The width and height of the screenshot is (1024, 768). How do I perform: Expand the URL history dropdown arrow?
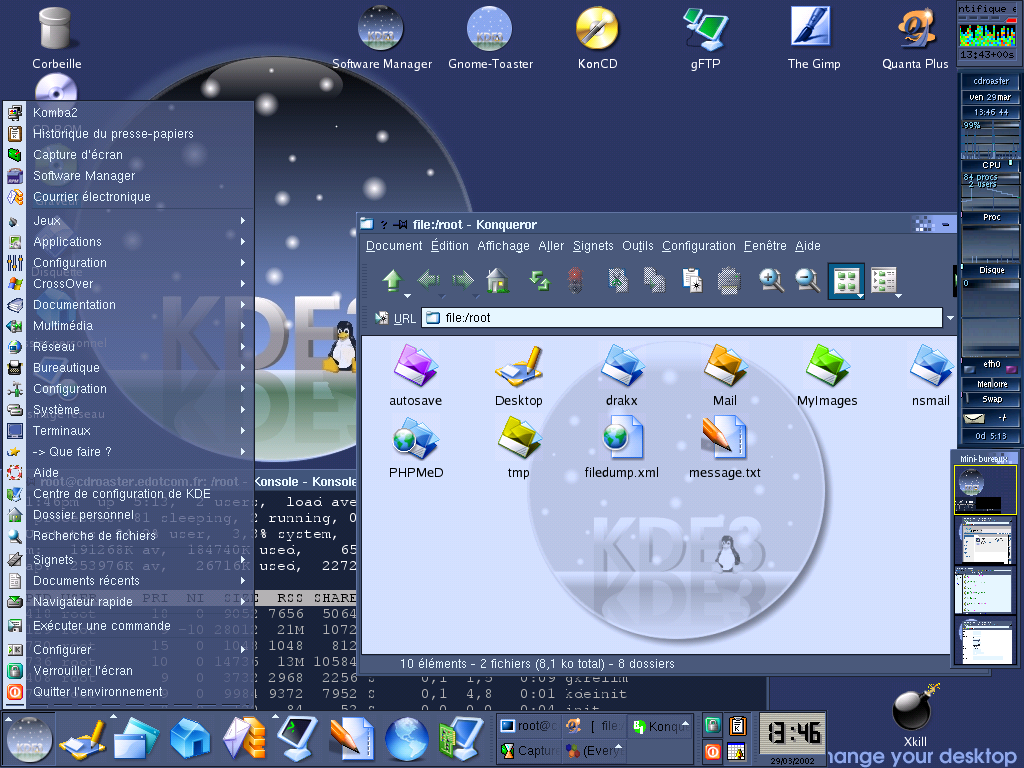tap(950, 318)
